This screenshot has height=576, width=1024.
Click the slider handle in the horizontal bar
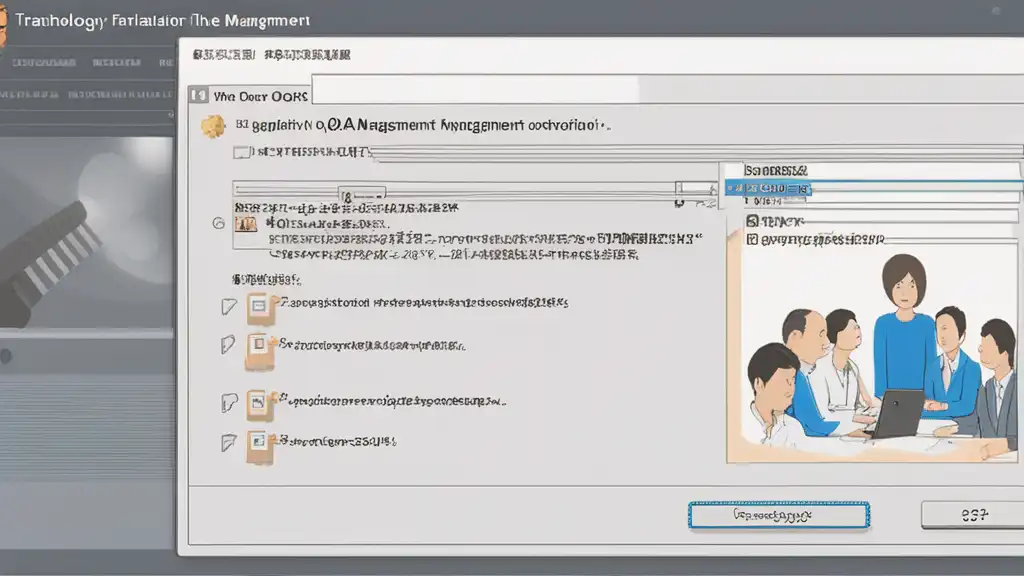click(362, 194)
